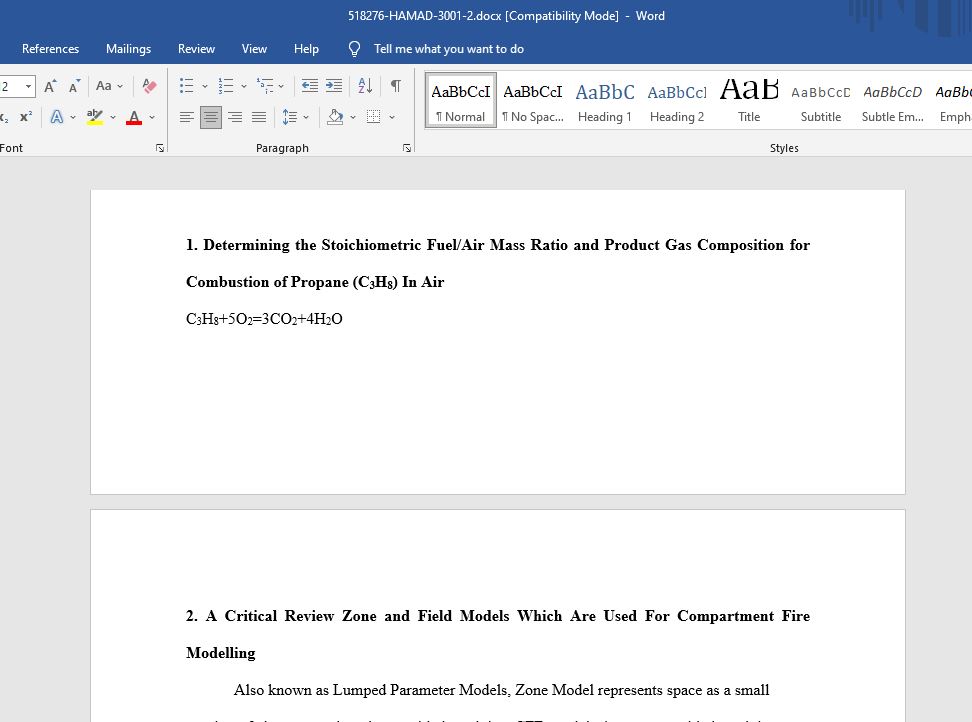The width and height of the screenshot is (972, 722).
Task: Toggle center alignment
Action: click(211, 117)
